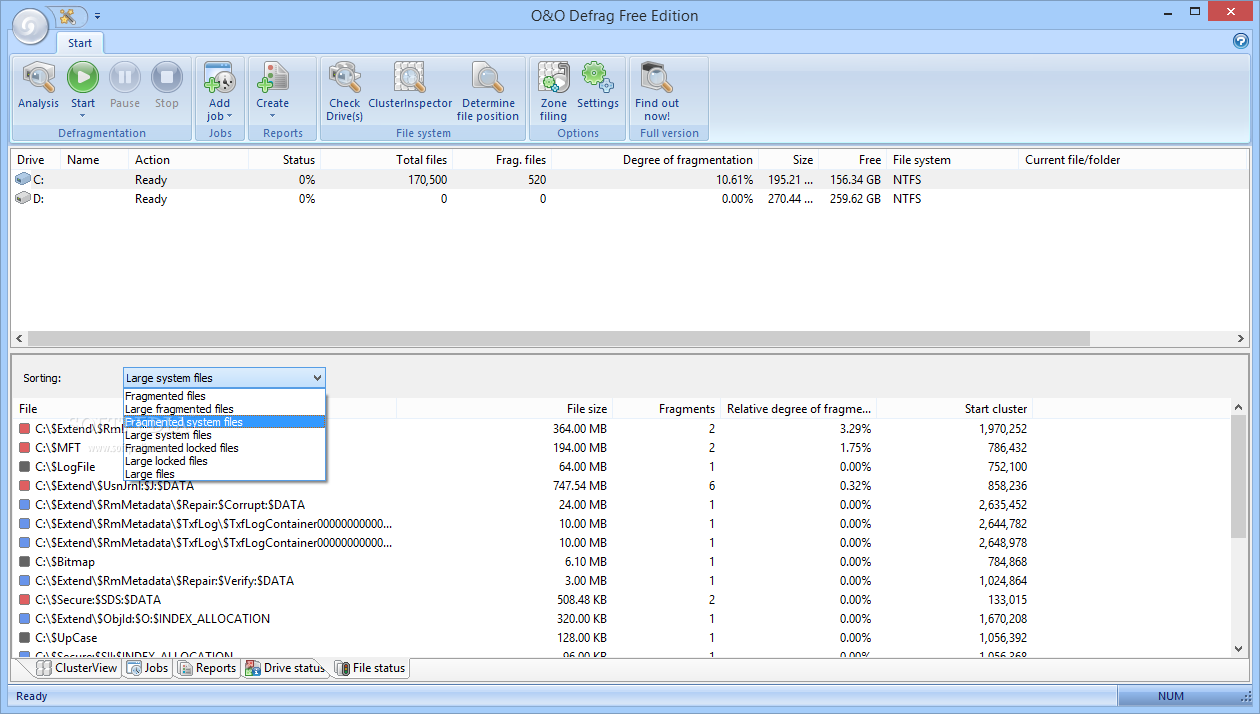Screen dimensions: 1260x714
Task: Switch to the File status tab
Action: [370, 668]
